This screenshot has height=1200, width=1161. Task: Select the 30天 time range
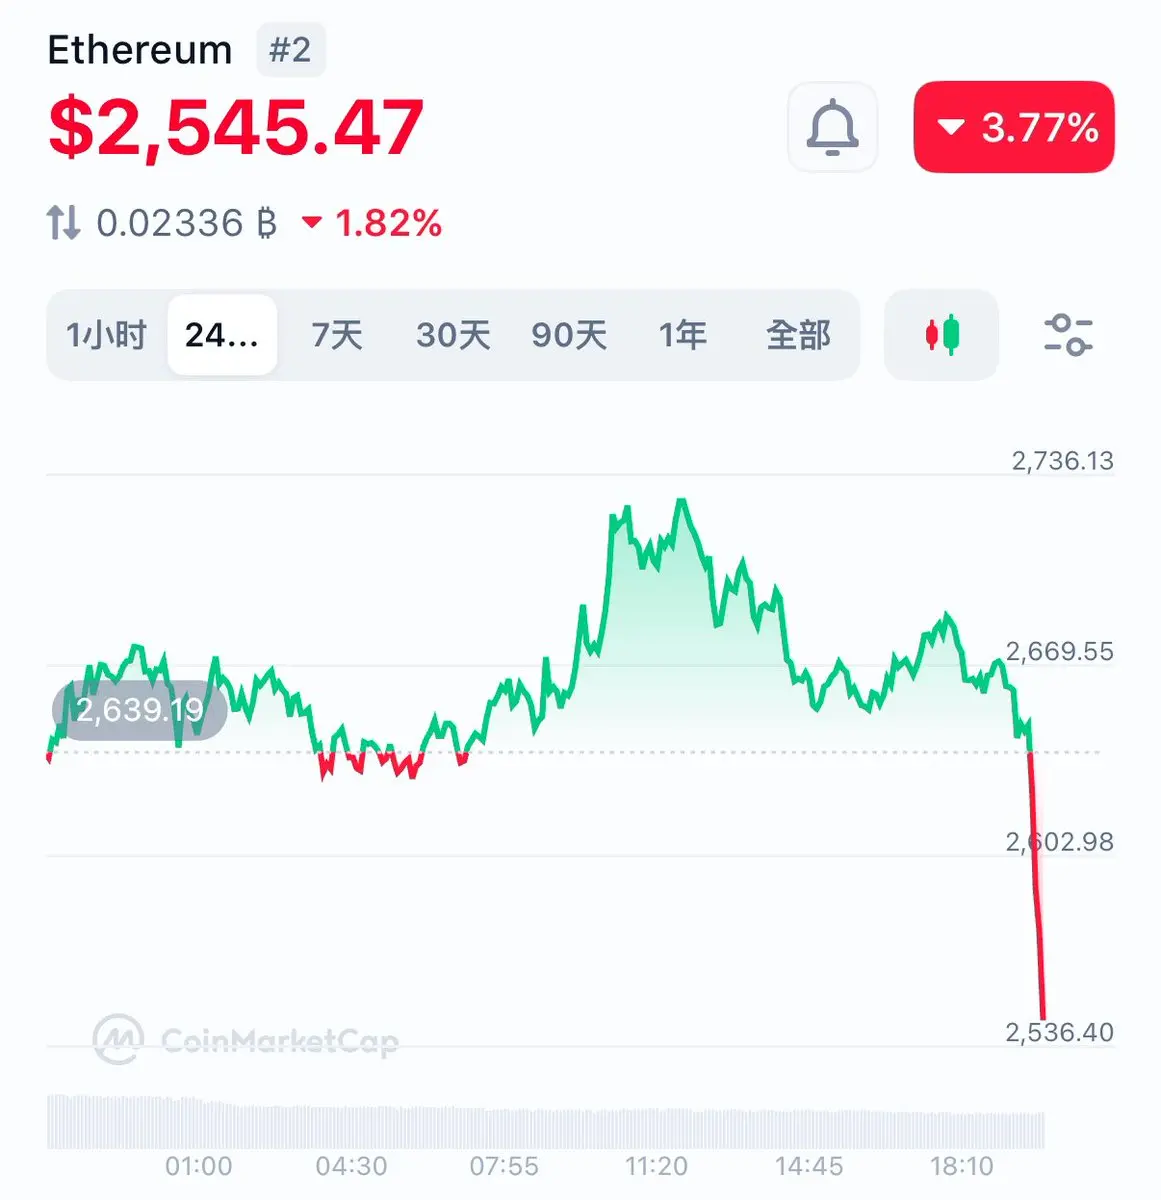(x=453, y=335)
